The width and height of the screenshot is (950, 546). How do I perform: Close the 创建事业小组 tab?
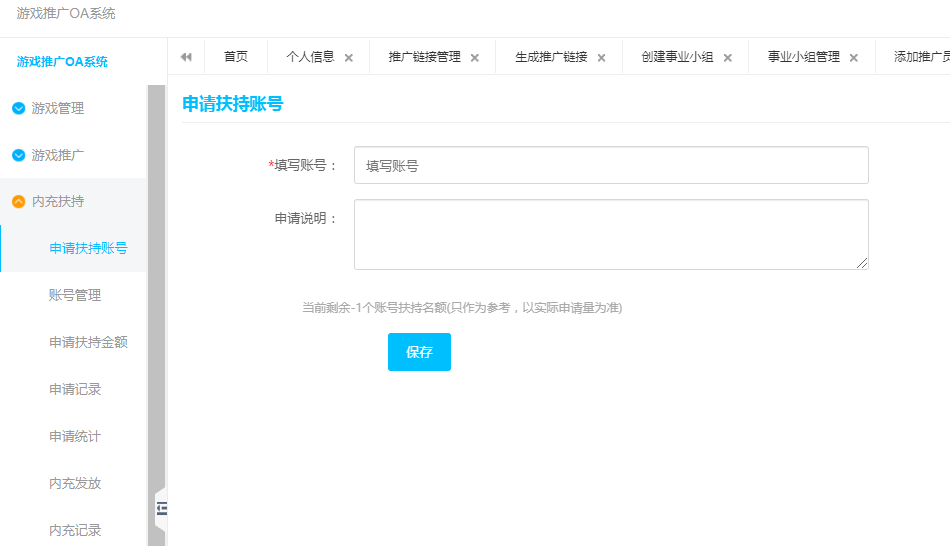pyautogui.click(x=728, y=58)
